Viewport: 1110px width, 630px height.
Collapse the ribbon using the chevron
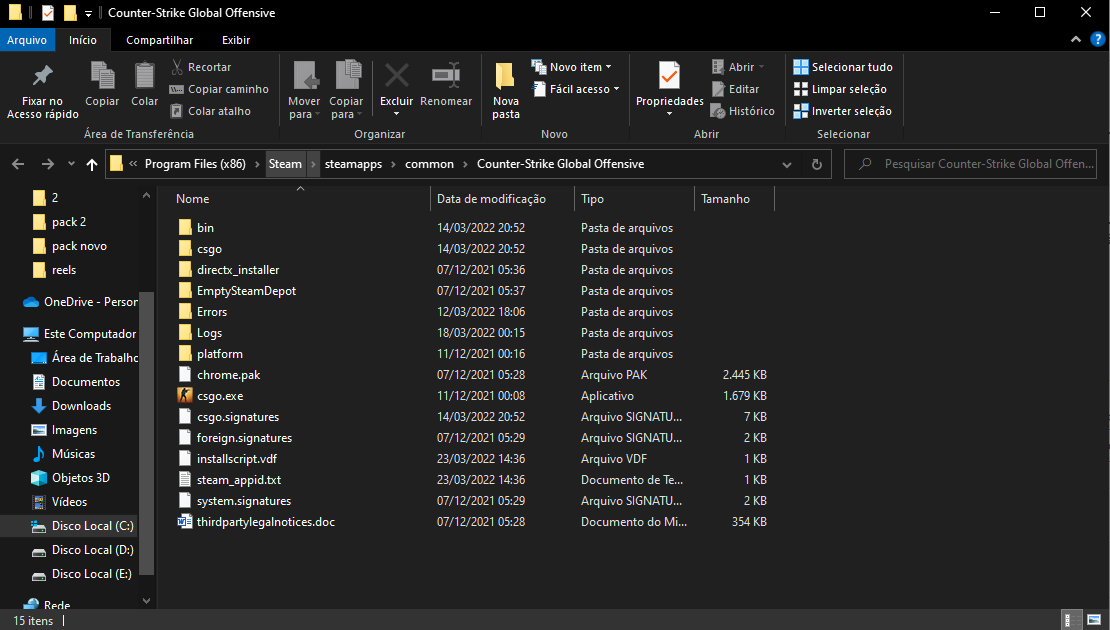[x=1075, y=40]
